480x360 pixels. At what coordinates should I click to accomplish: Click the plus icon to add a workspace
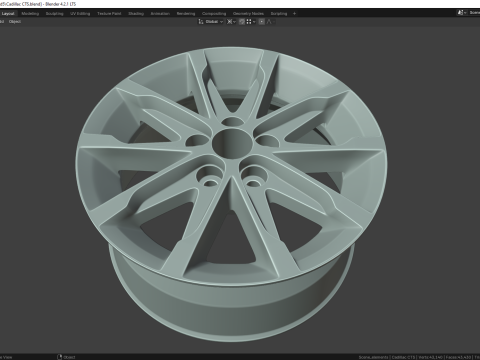[294, 14]
